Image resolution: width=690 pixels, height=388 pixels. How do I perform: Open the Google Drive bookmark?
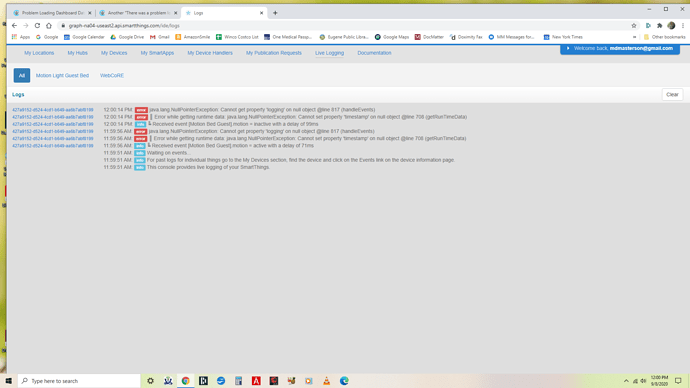[127, 37]
